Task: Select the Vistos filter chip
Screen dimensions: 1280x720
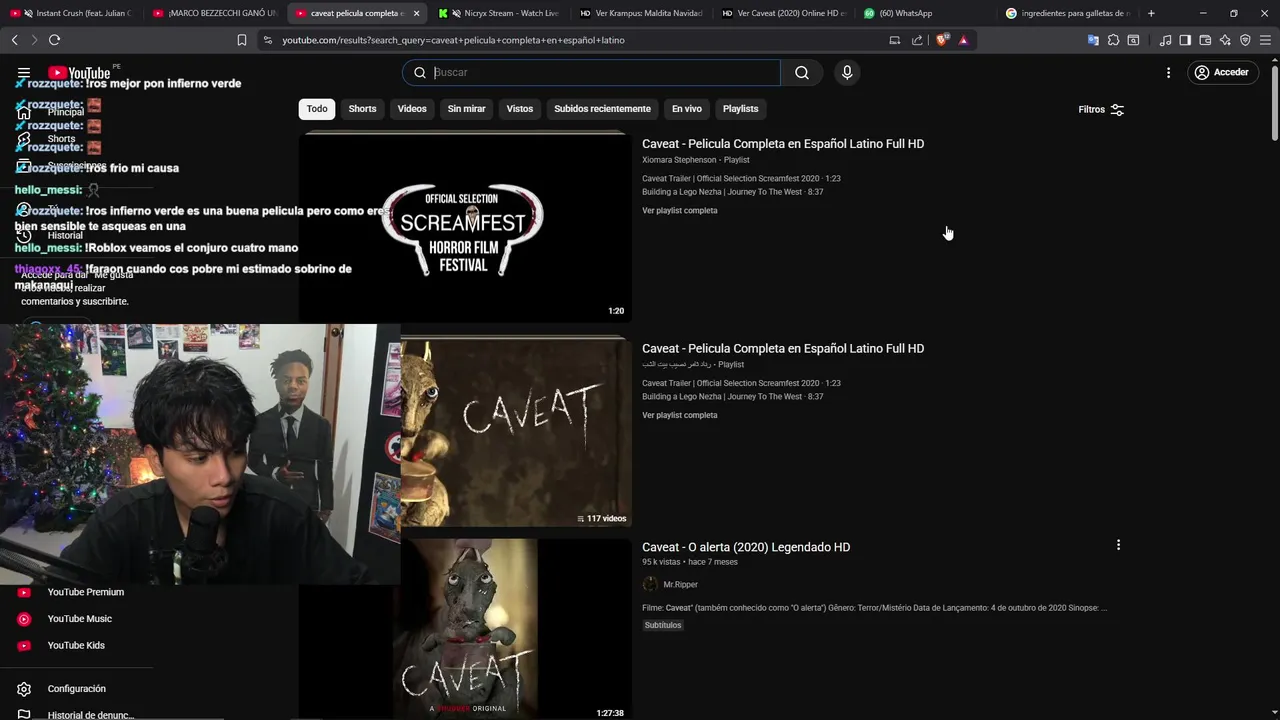Action: pyautogui.click(x=520, y=109)
